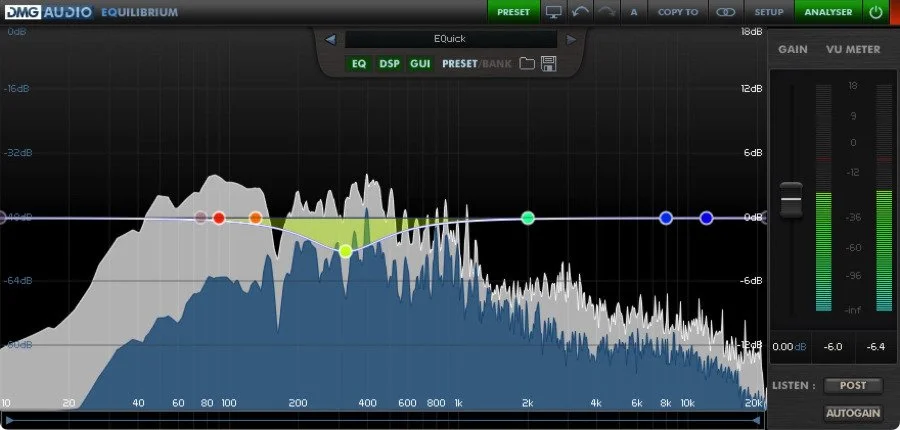
Task: Click the left VU meter bar
Action: click(x=823, y=198)
